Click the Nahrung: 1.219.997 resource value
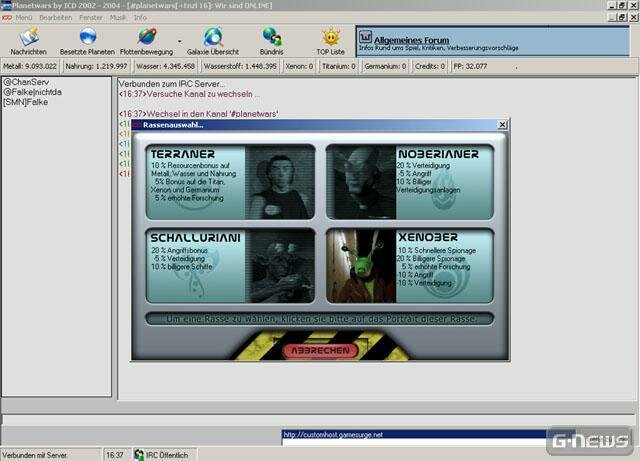 click(96, 66)
